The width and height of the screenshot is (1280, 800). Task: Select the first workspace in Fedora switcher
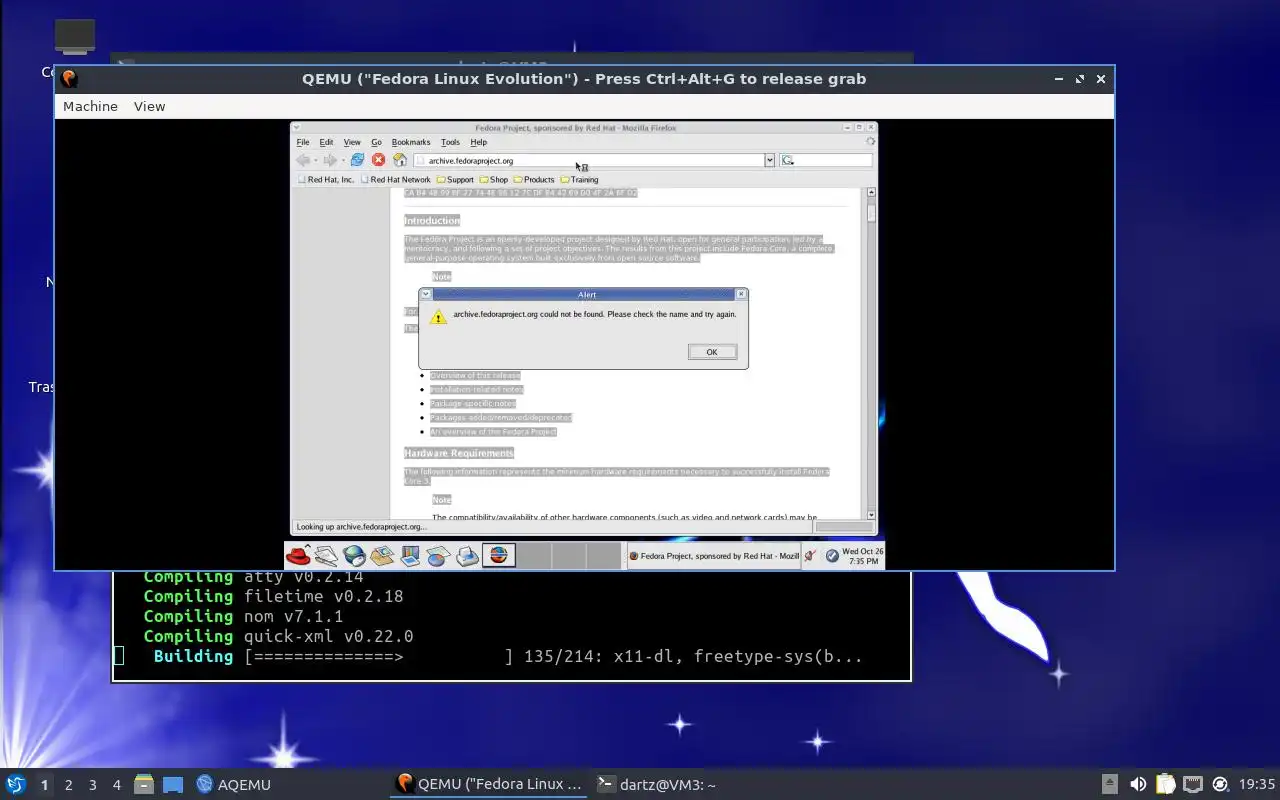499,555
